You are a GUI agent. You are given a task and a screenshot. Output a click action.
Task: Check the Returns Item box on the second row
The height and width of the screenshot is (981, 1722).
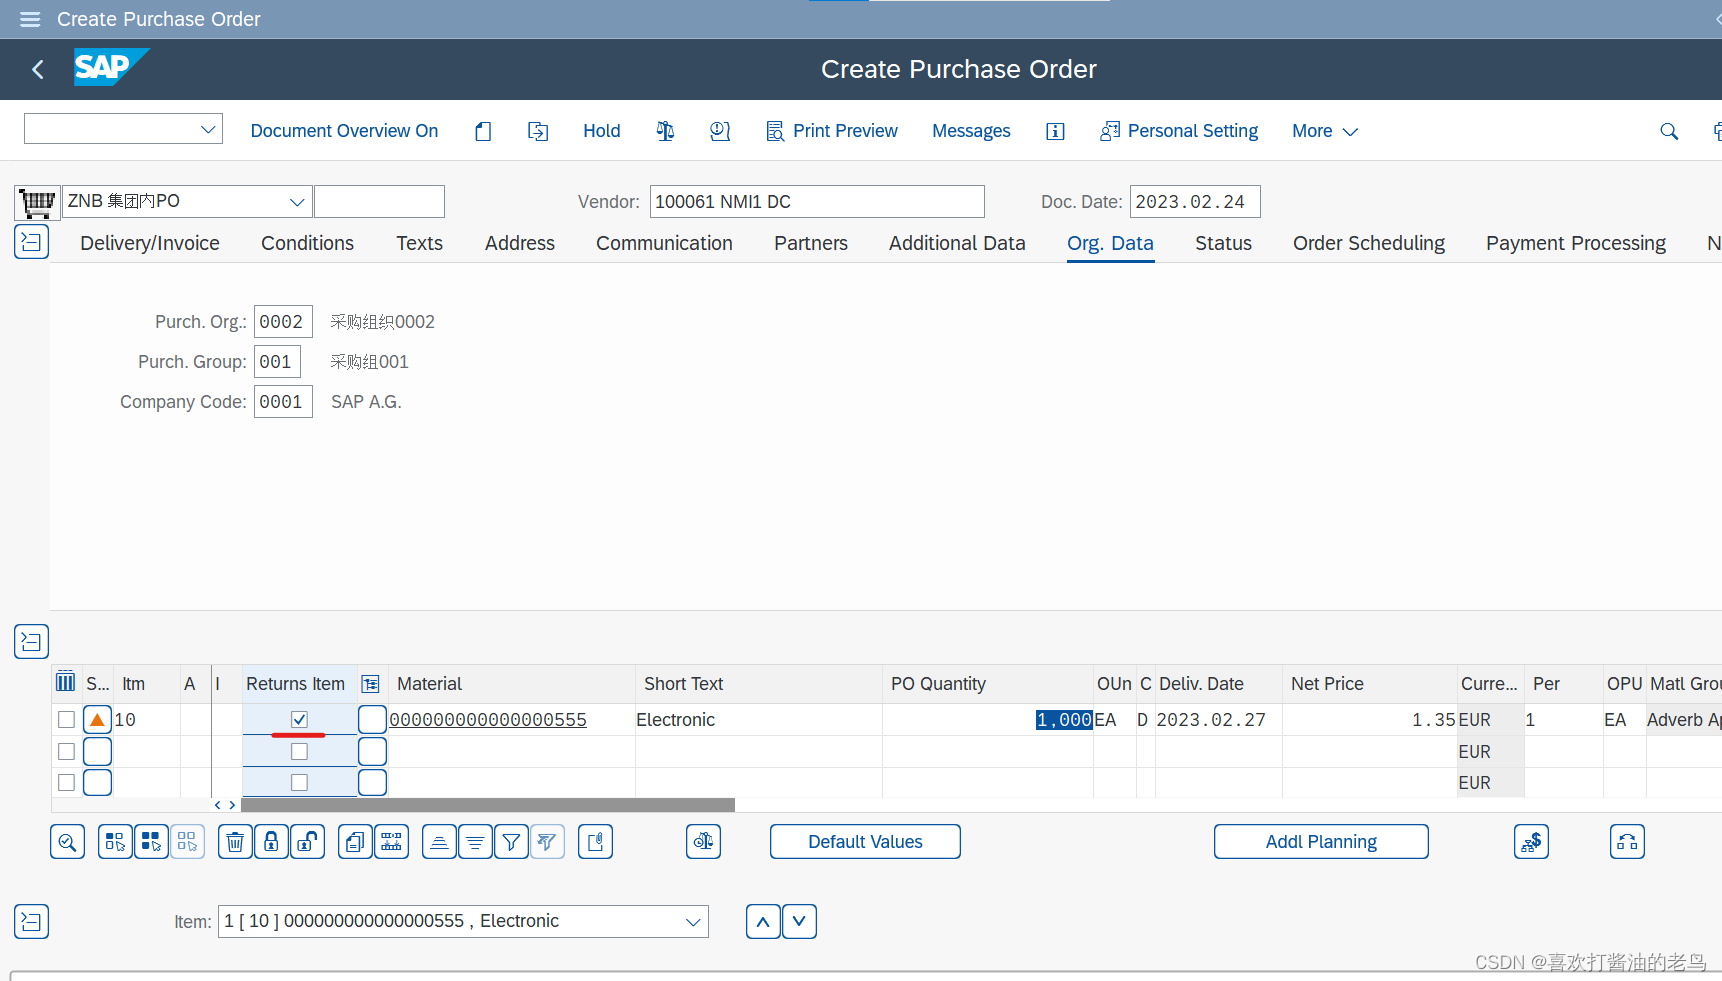point(299,751)
